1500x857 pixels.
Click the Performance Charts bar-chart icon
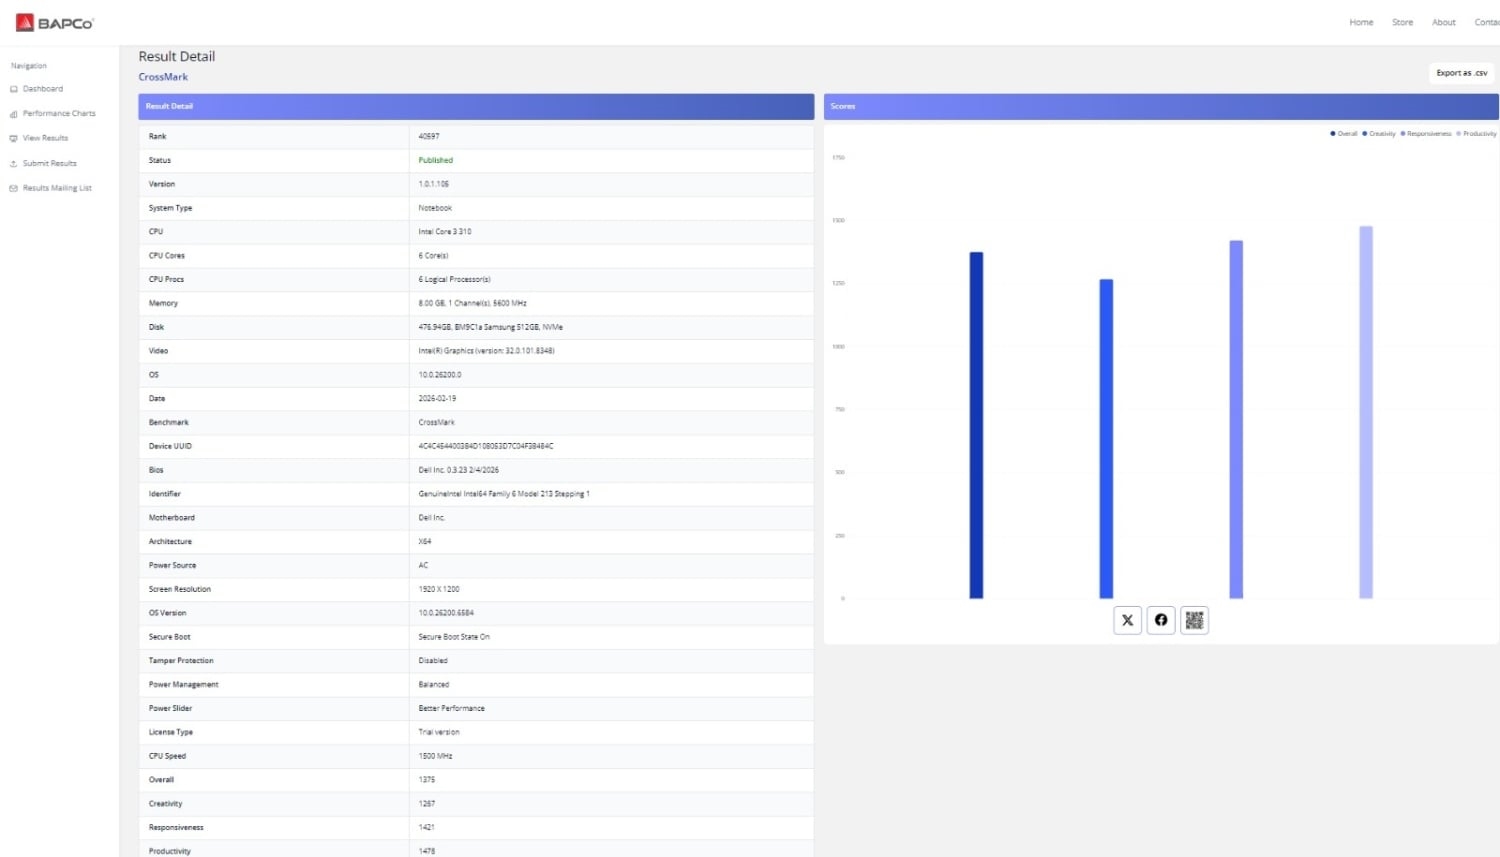point(14,114)
